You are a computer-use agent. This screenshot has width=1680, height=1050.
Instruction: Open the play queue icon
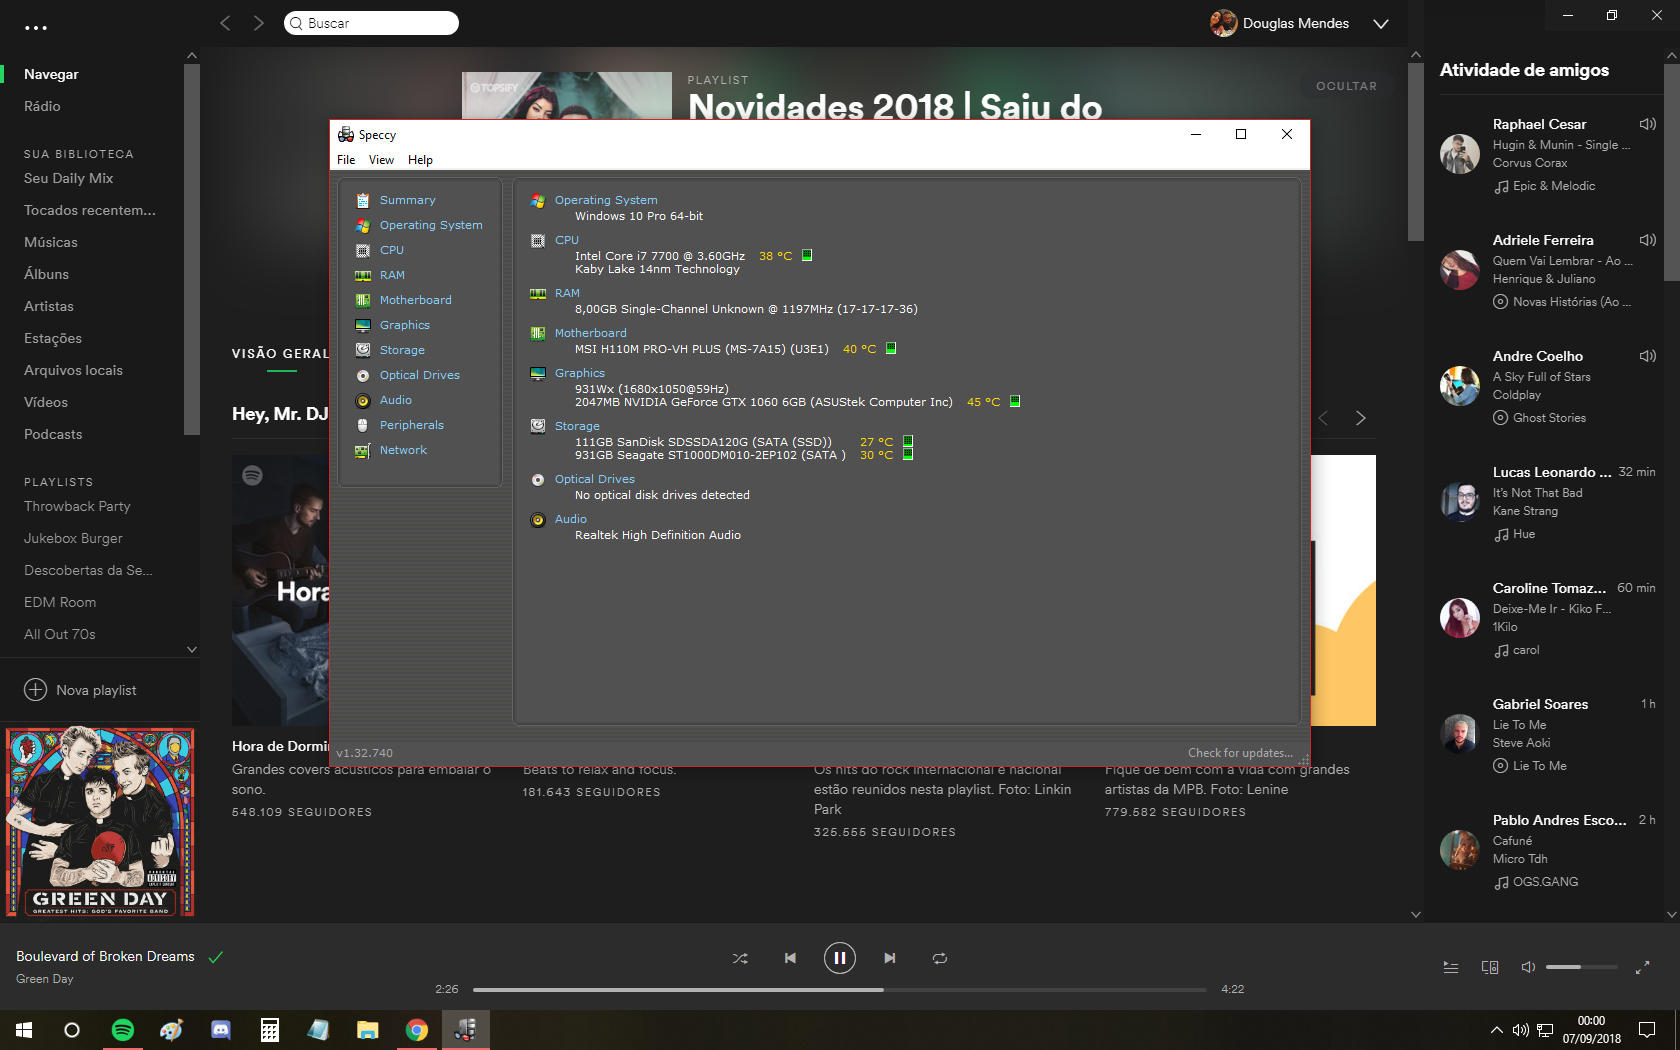1451,967
